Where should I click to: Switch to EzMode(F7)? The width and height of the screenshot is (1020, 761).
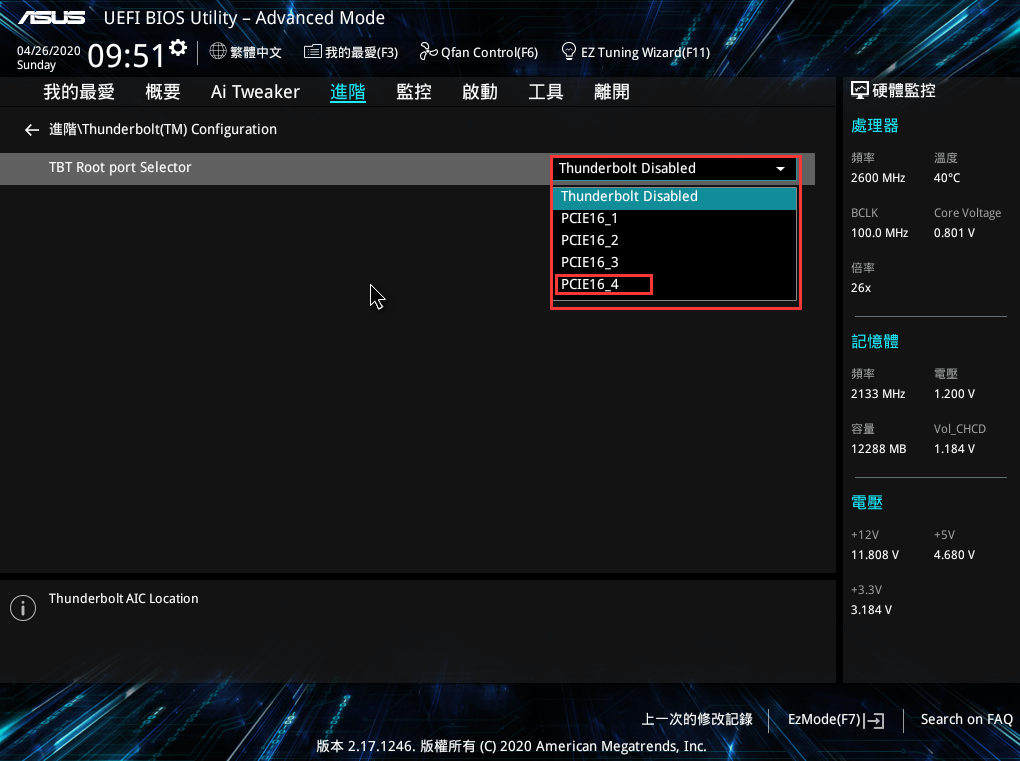(836, 720)
